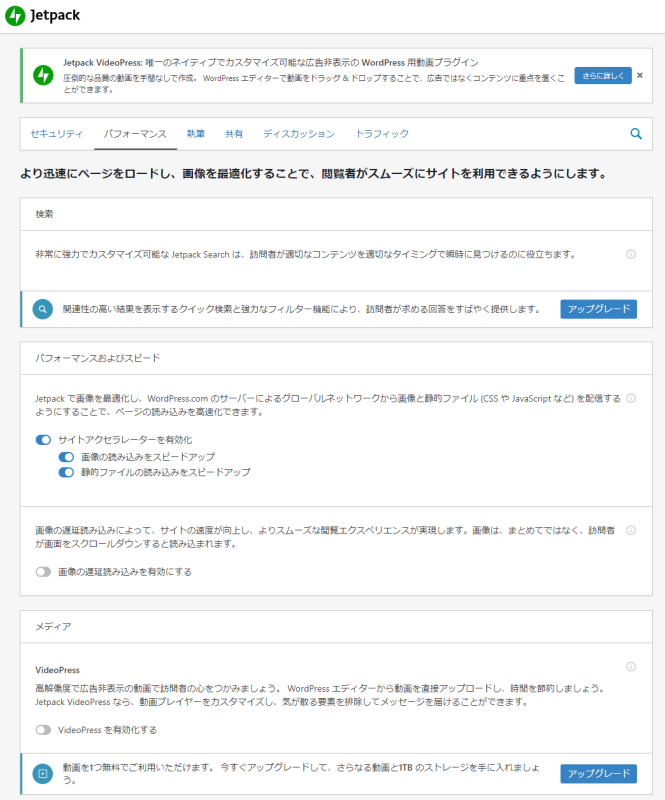The image size is (665, 800).
Task: Click info icon beside site accelerator description
Action: [x=631, y=398]
